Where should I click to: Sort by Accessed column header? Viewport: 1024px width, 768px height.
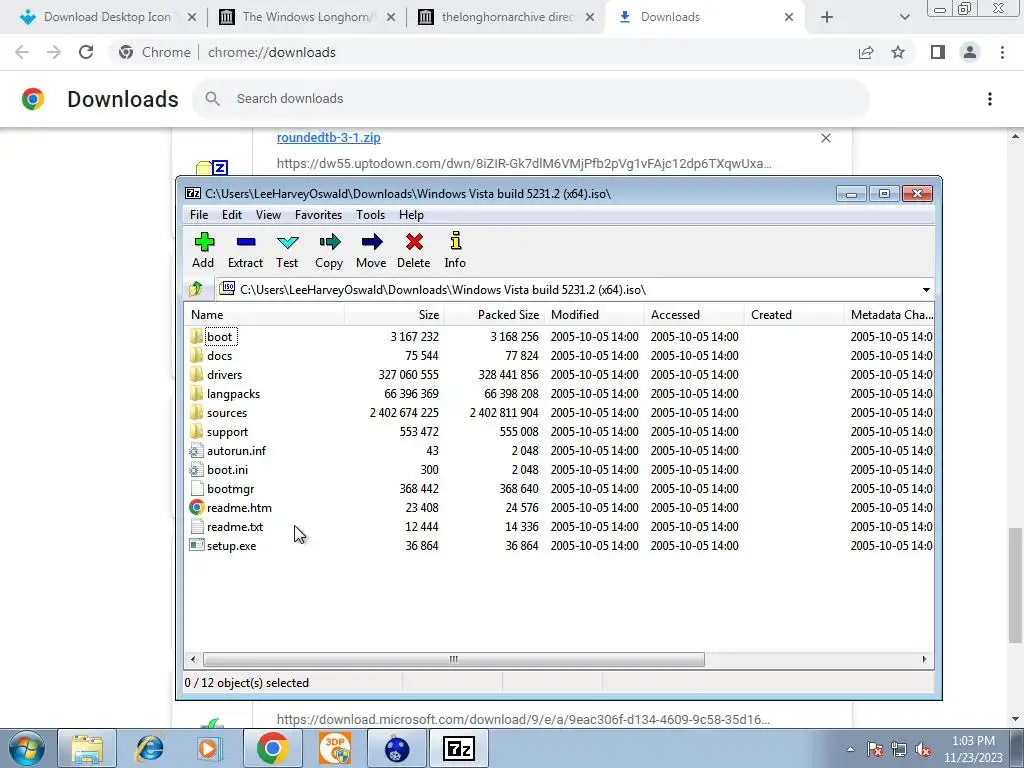[694, 315]
